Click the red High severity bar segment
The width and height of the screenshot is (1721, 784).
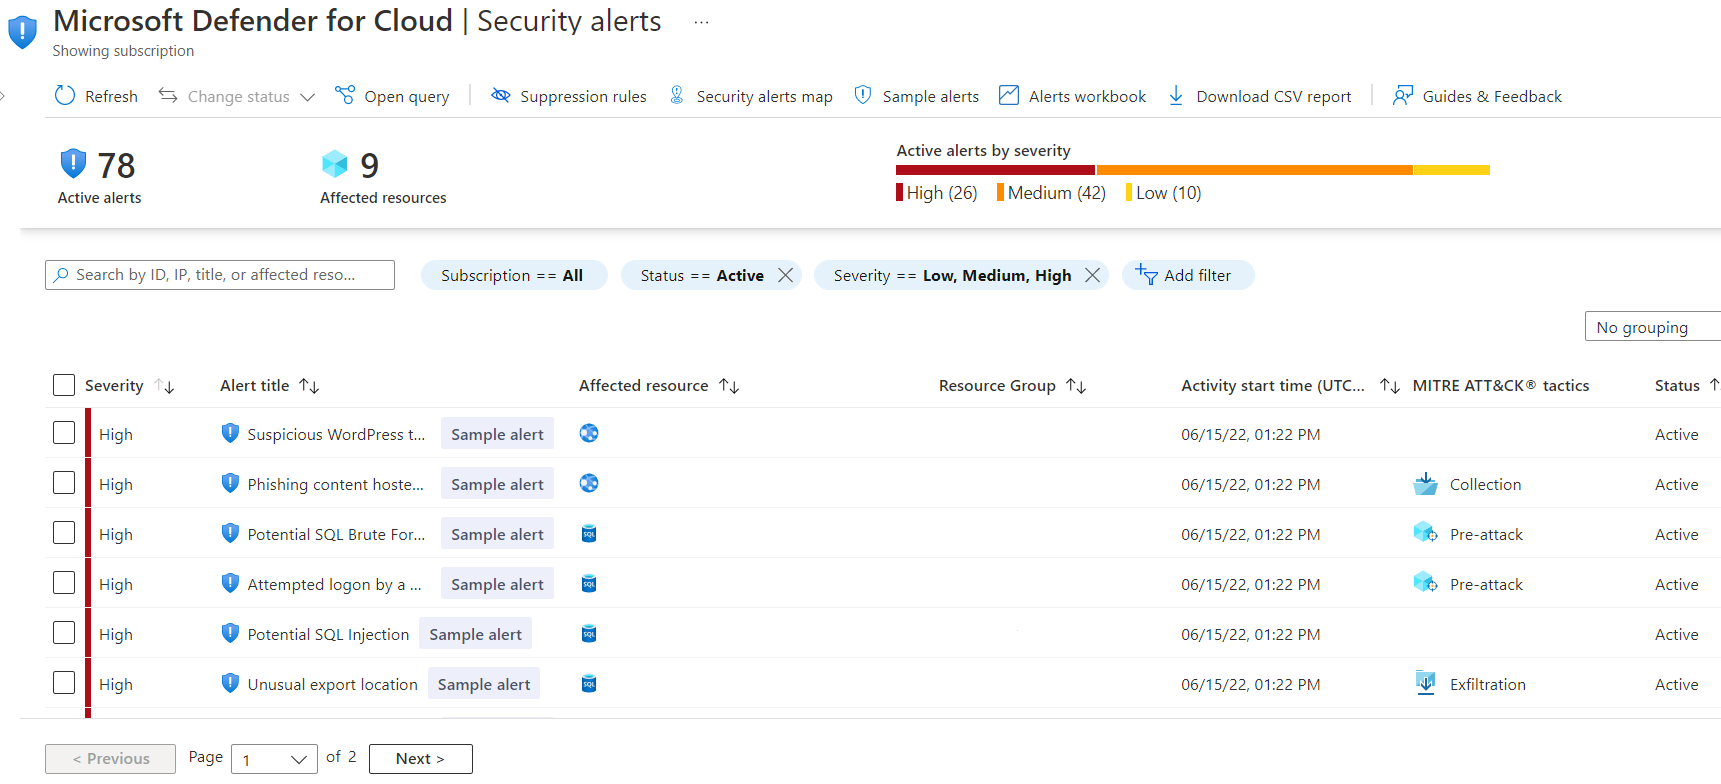click(x=995, y=170)
